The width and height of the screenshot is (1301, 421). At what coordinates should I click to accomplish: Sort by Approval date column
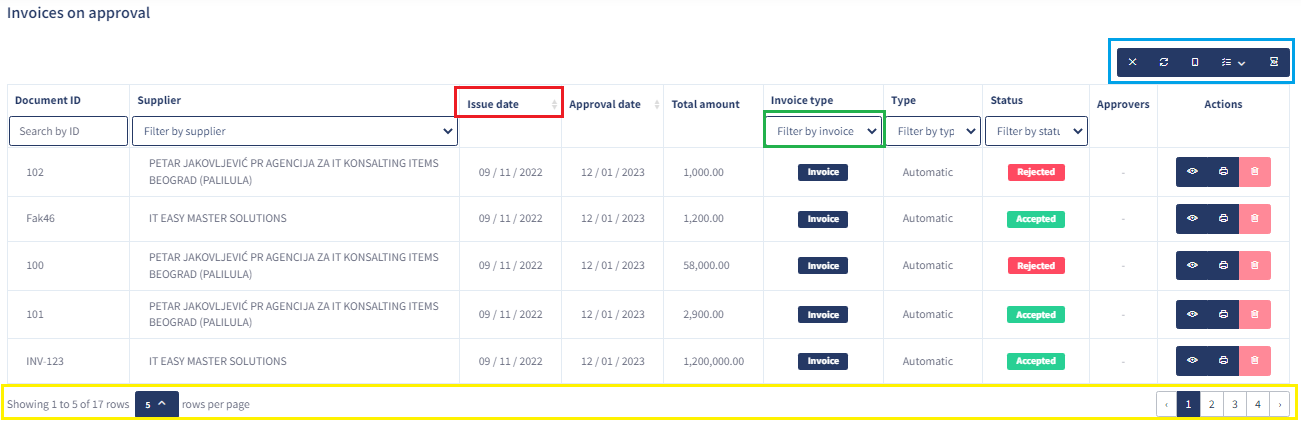pos(613,103)
